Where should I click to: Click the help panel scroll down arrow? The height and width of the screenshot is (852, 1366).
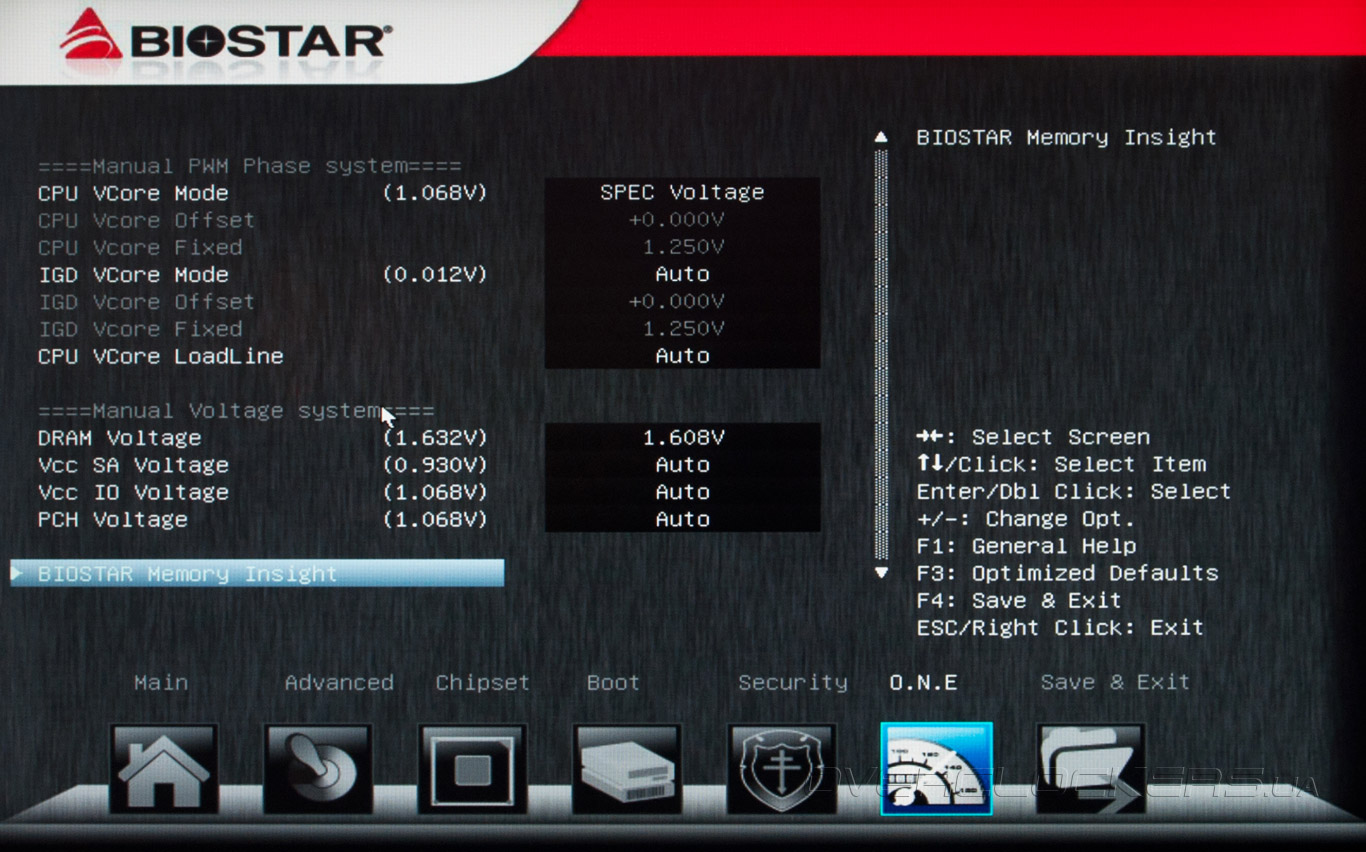(x=881, y=573)
